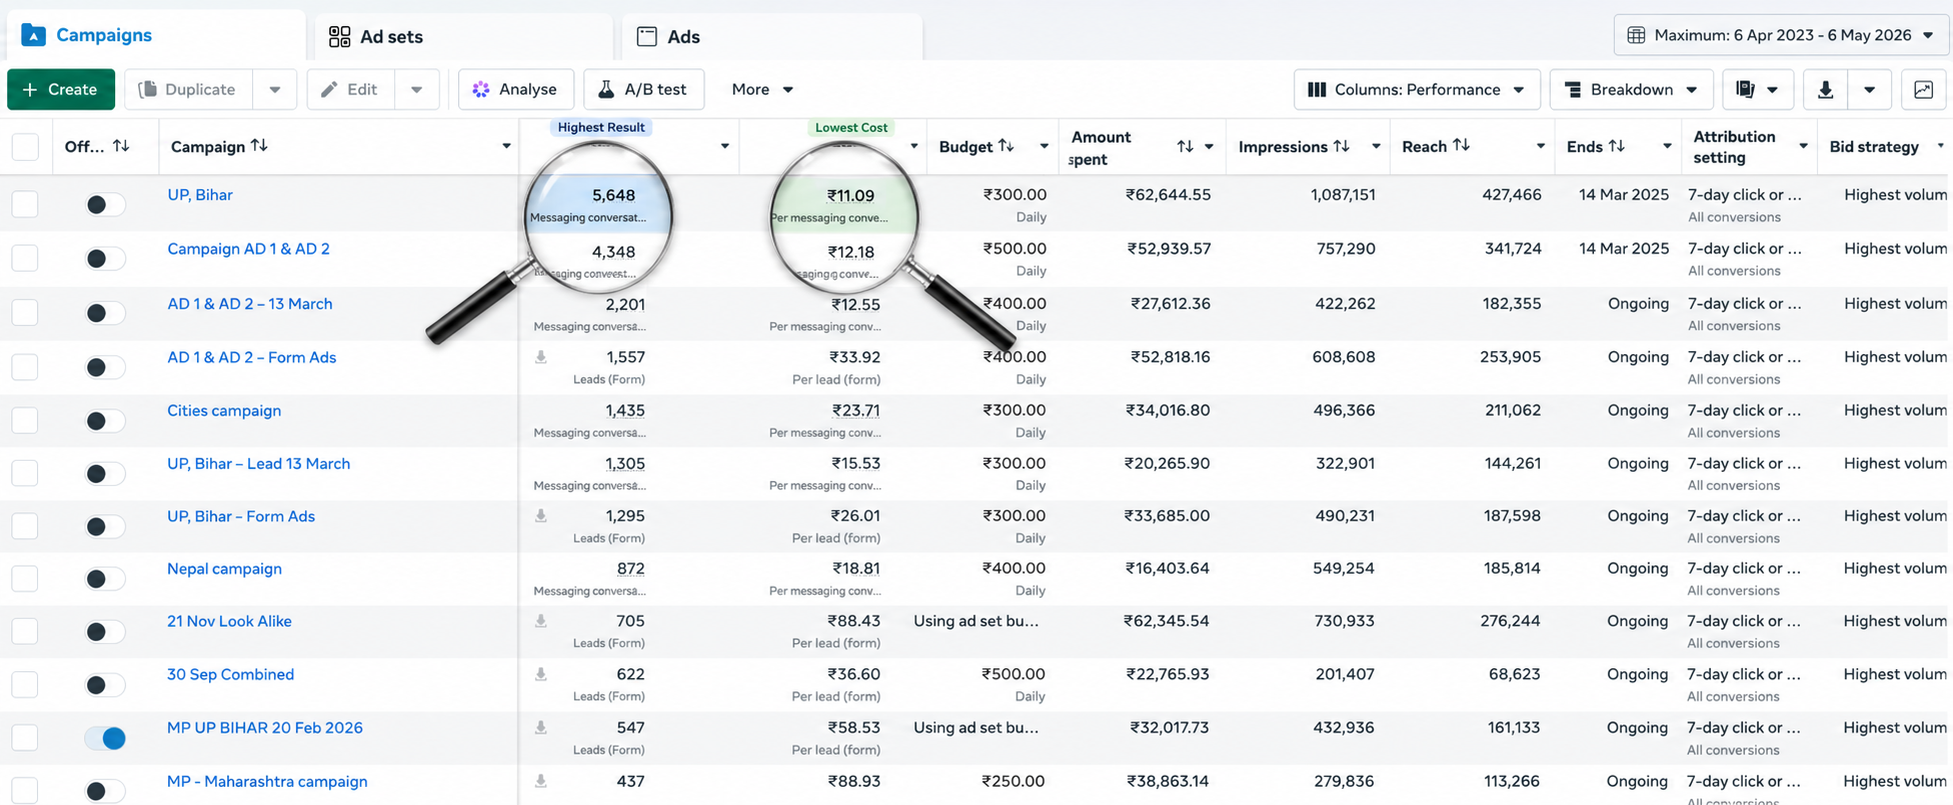Click the export download icon
The width and height of the screenshot is (1953, 805).
click(1825, 89)
